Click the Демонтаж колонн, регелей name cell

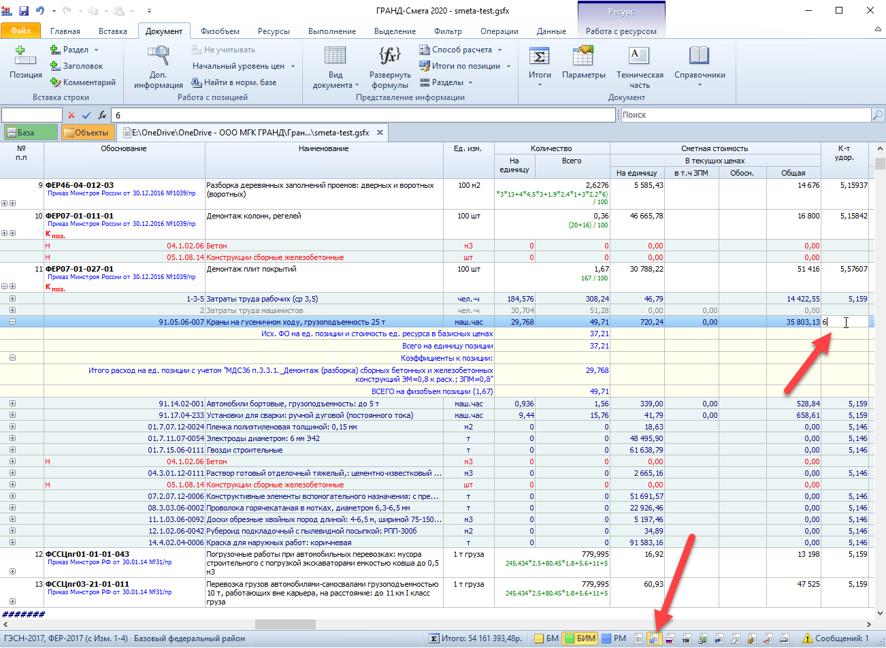(324, 225)
